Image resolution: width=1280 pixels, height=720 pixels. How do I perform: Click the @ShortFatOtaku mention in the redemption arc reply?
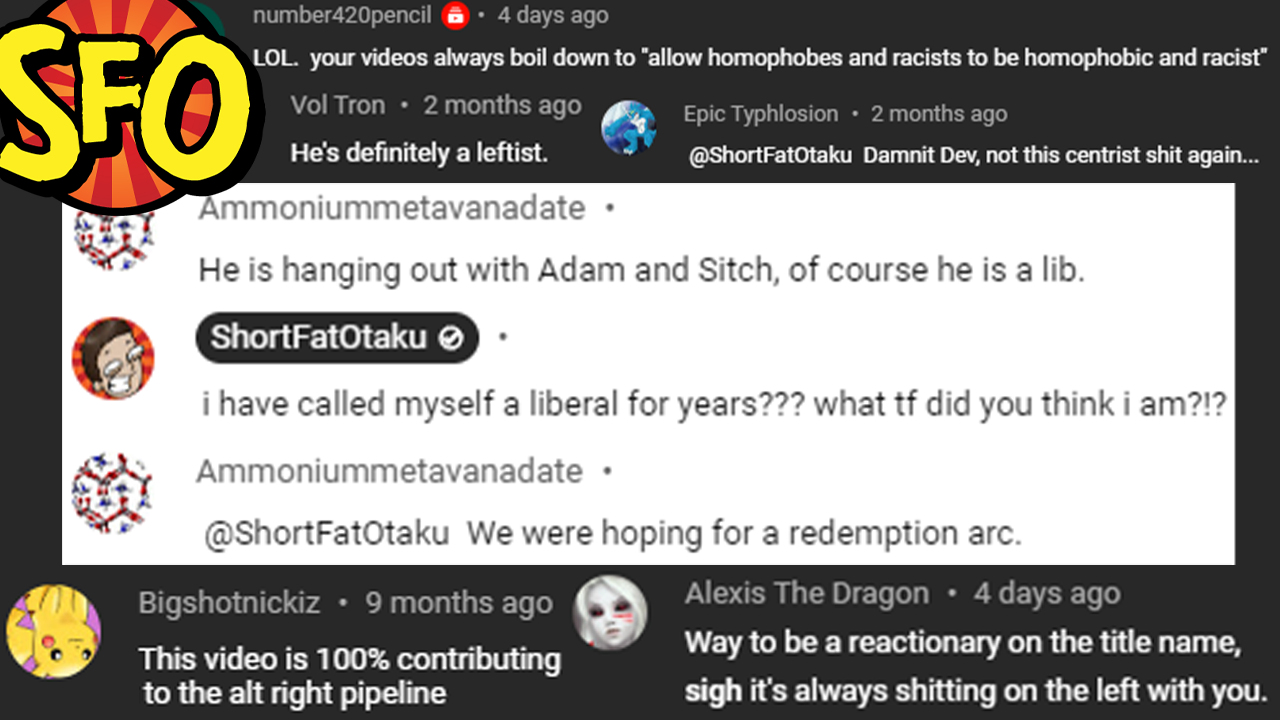click(x=327, y=532)
